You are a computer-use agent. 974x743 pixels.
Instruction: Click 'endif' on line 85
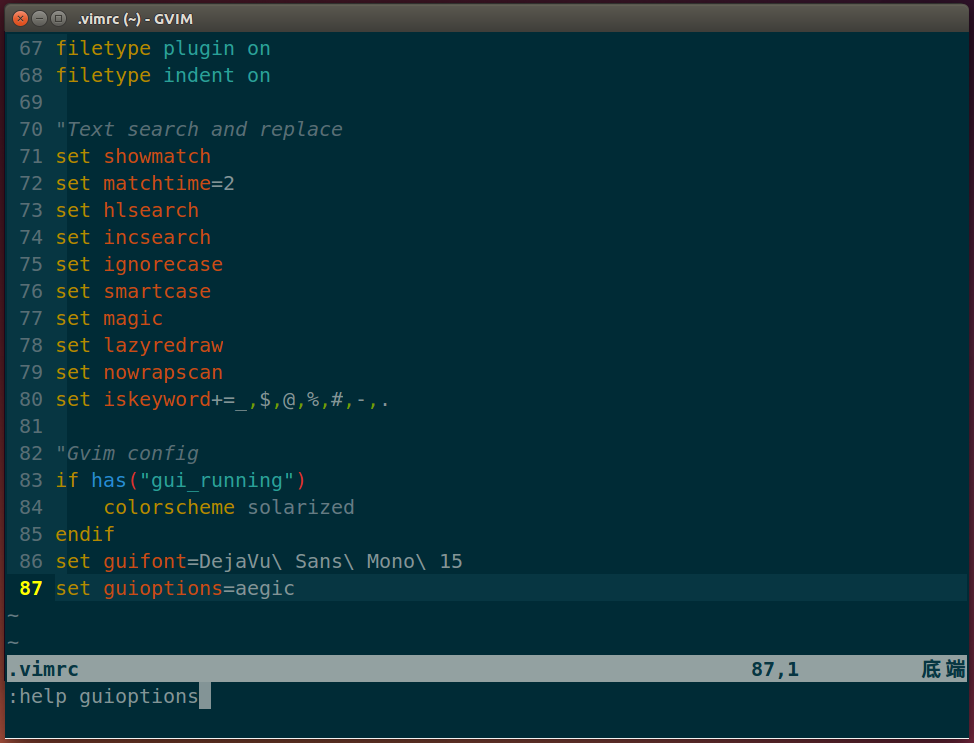tap(85, 535)
